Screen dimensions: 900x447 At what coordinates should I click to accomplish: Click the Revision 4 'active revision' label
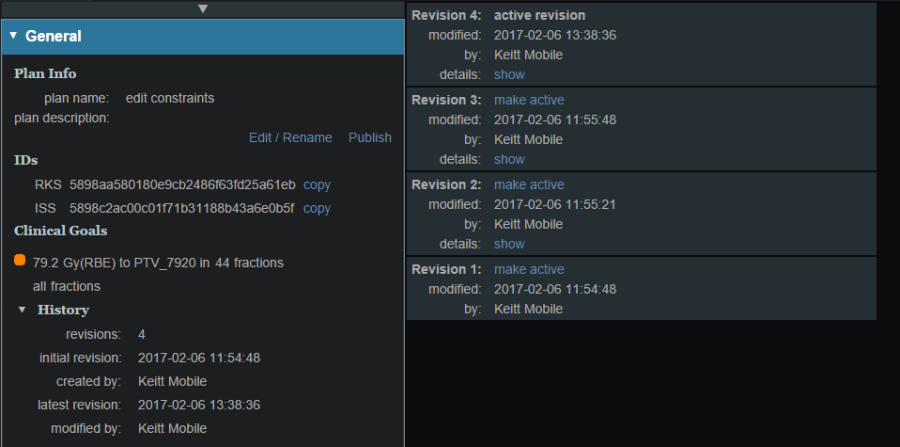(540, 16)
